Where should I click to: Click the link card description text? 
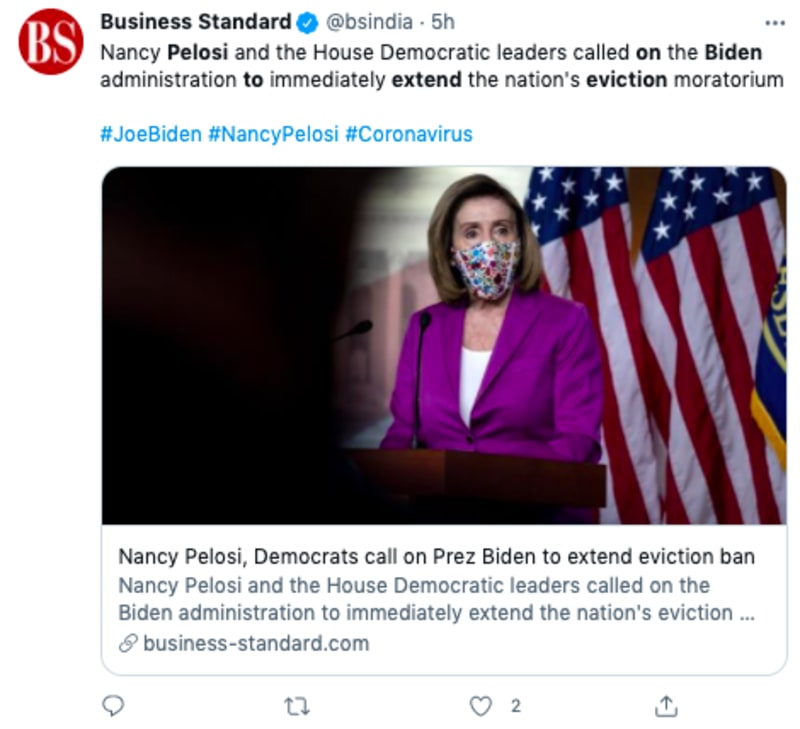[x=436, y=598]
